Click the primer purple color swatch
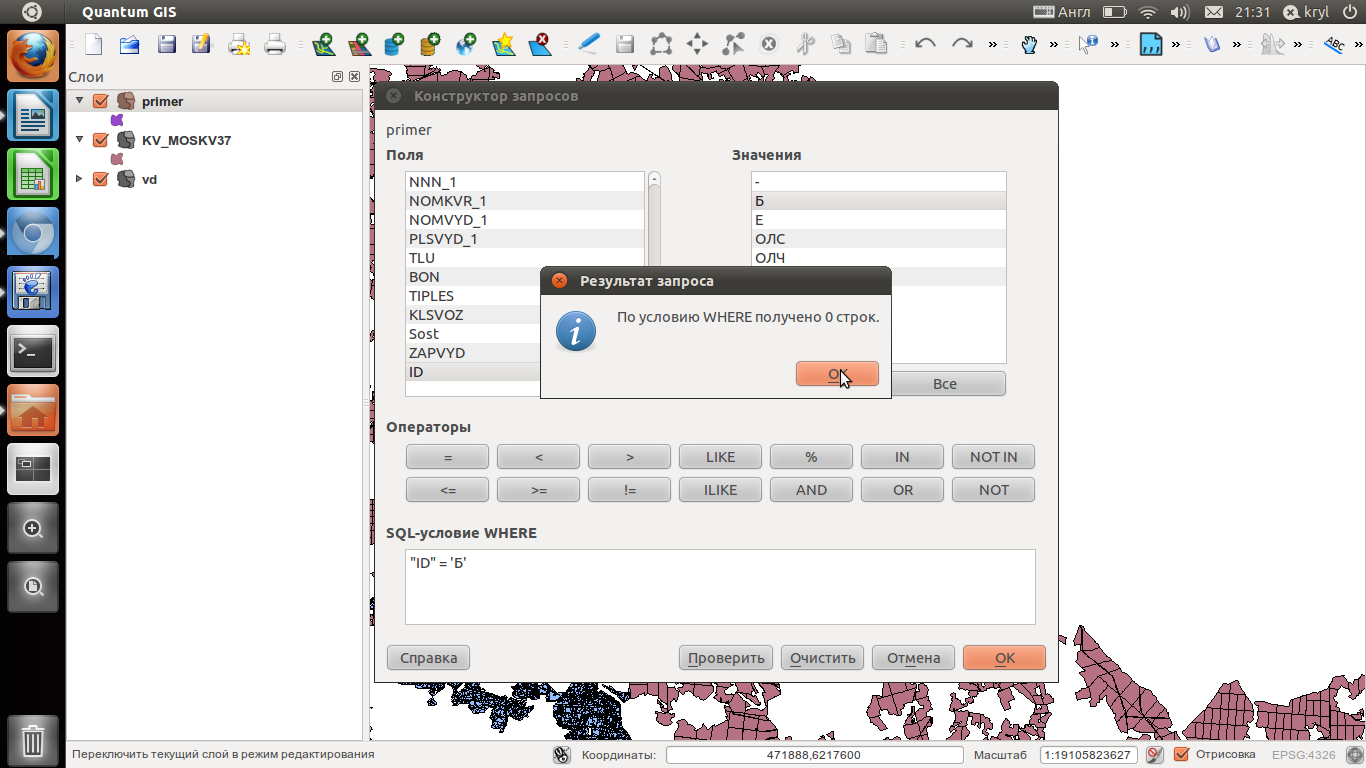 click(116, 120)
